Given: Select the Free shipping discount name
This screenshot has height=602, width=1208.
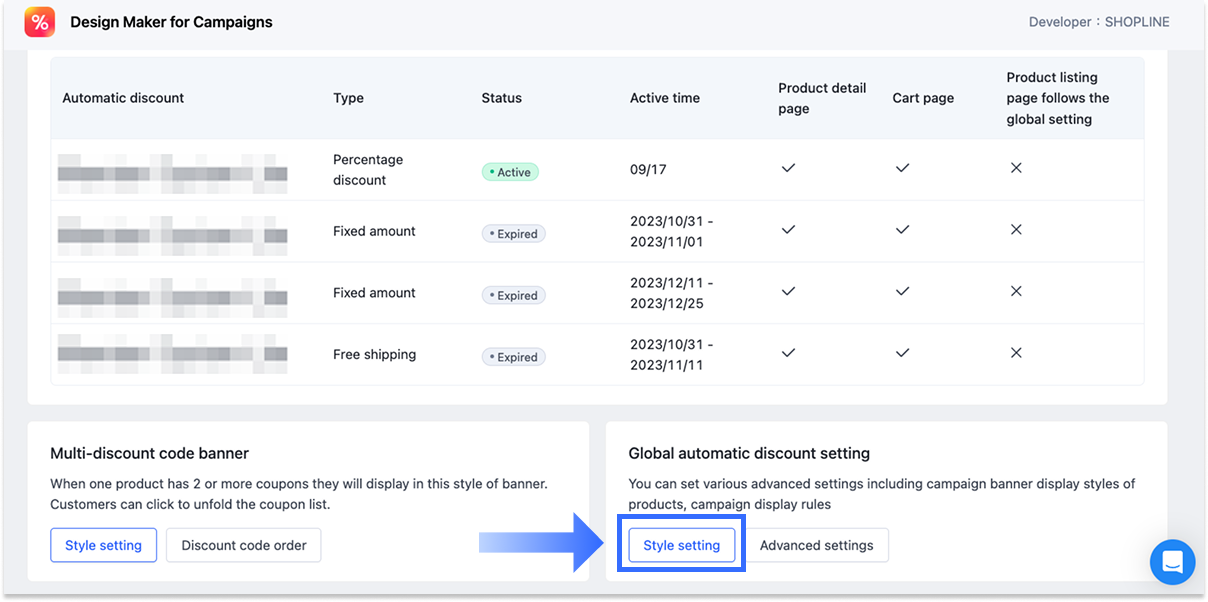Looking at the screenshot, I should coord(172,355).
